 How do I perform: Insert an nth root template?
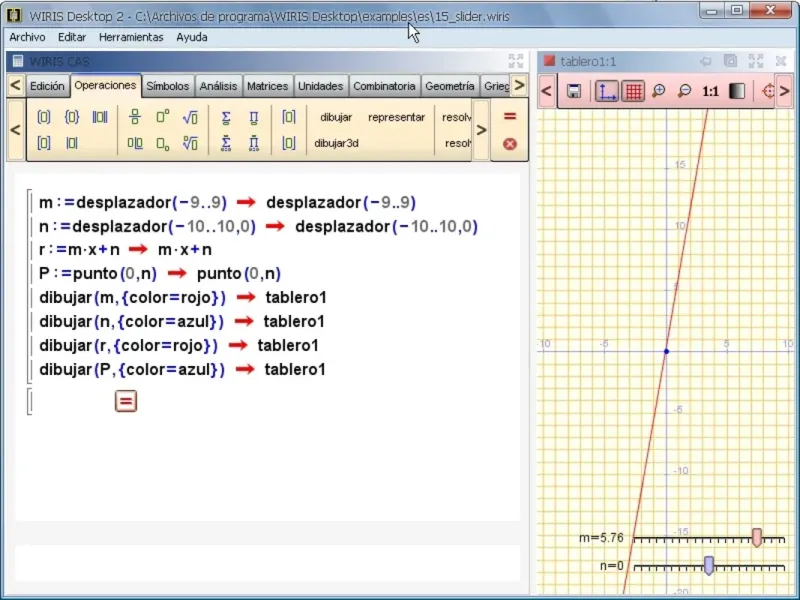click(190, 143)
